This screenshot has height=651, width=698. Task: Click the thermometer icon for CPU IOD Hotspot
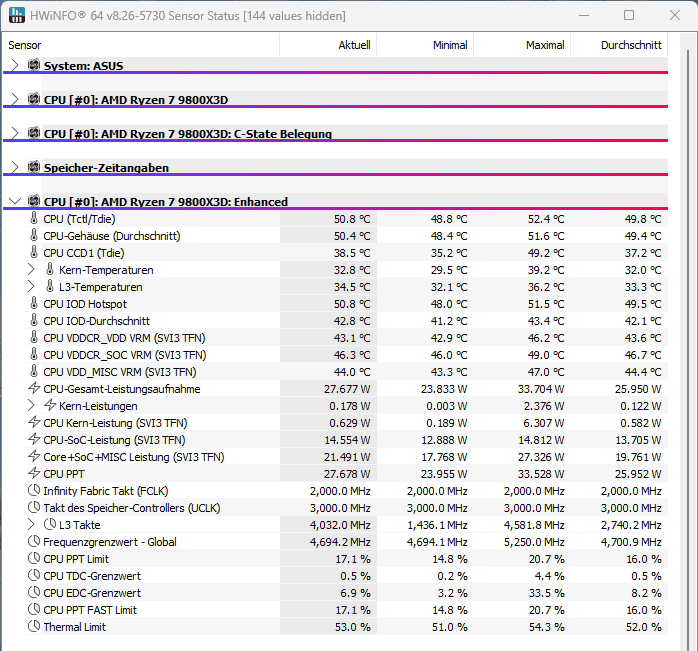(x=33, y=304)
